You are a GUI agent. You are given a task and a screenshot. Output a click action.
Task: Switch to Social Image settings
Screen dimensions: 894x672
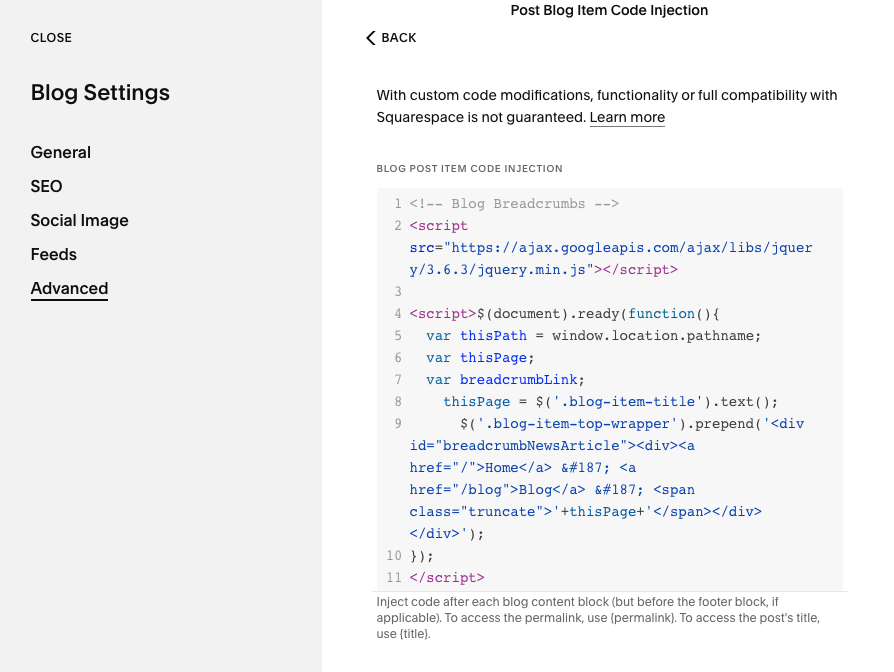[x=79, y=221]
